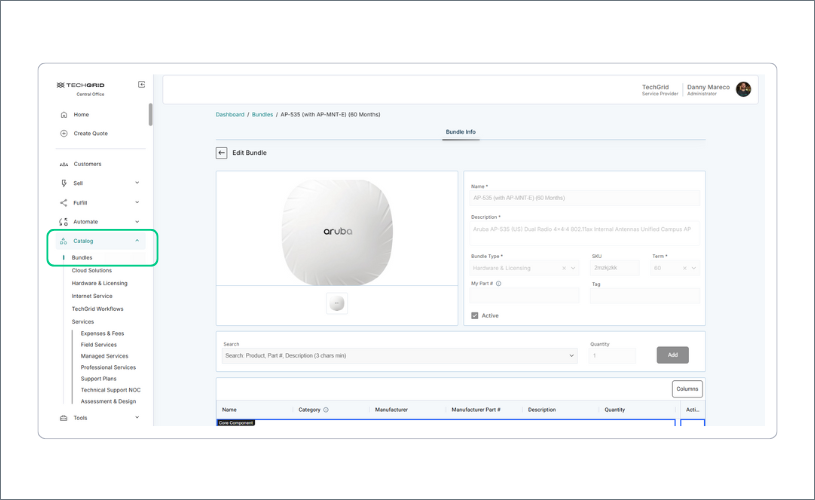This screenshot has width=815, height=500.
Task: Collapse the Catalog menu section
Action: (x=137, y=241)
